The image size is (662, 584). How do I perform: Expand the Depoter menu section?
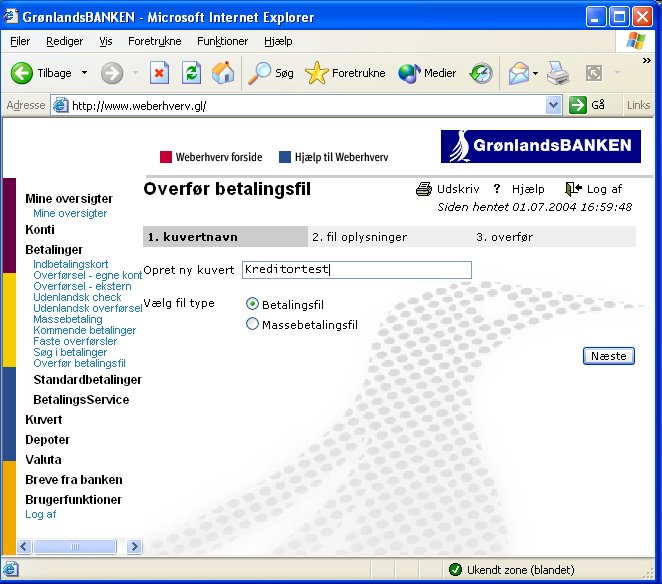(47, 440)
